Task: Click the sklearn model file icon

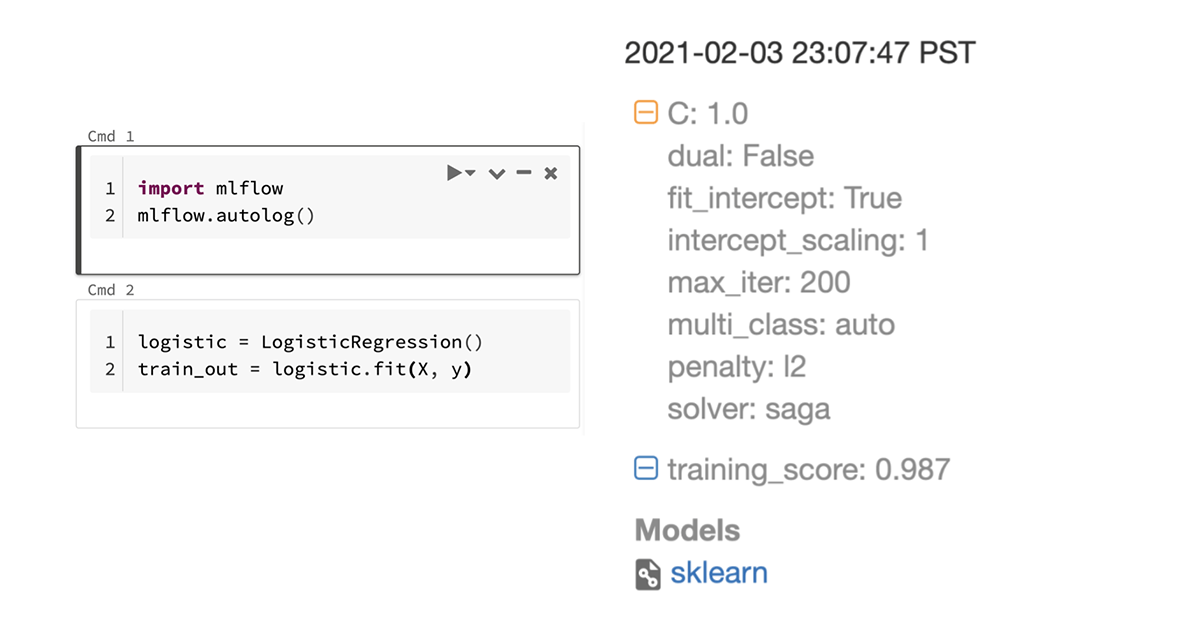Action: pyautogui.click(x=648, y=574)
